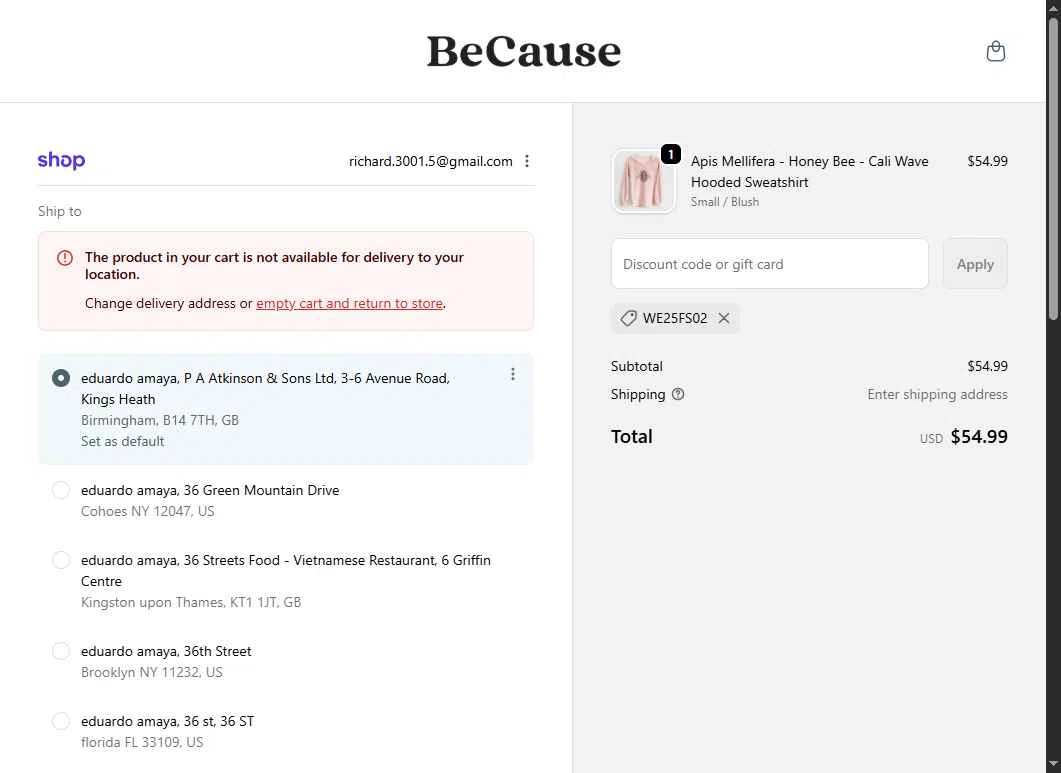The image size is (1061, 773).
Task: Click the item quantity badge showing 1
Action: click(671, 154)
